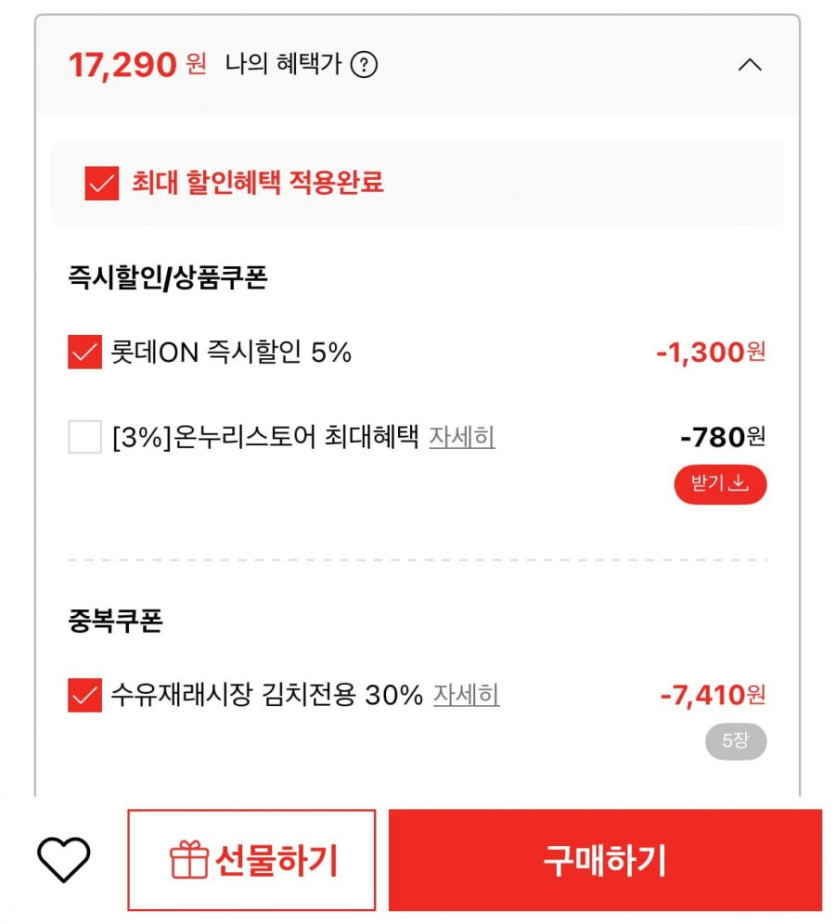The width and height of the screenshot is (835, 924).
Task: Click the 5장 coupon count badge
Action: 734,741
